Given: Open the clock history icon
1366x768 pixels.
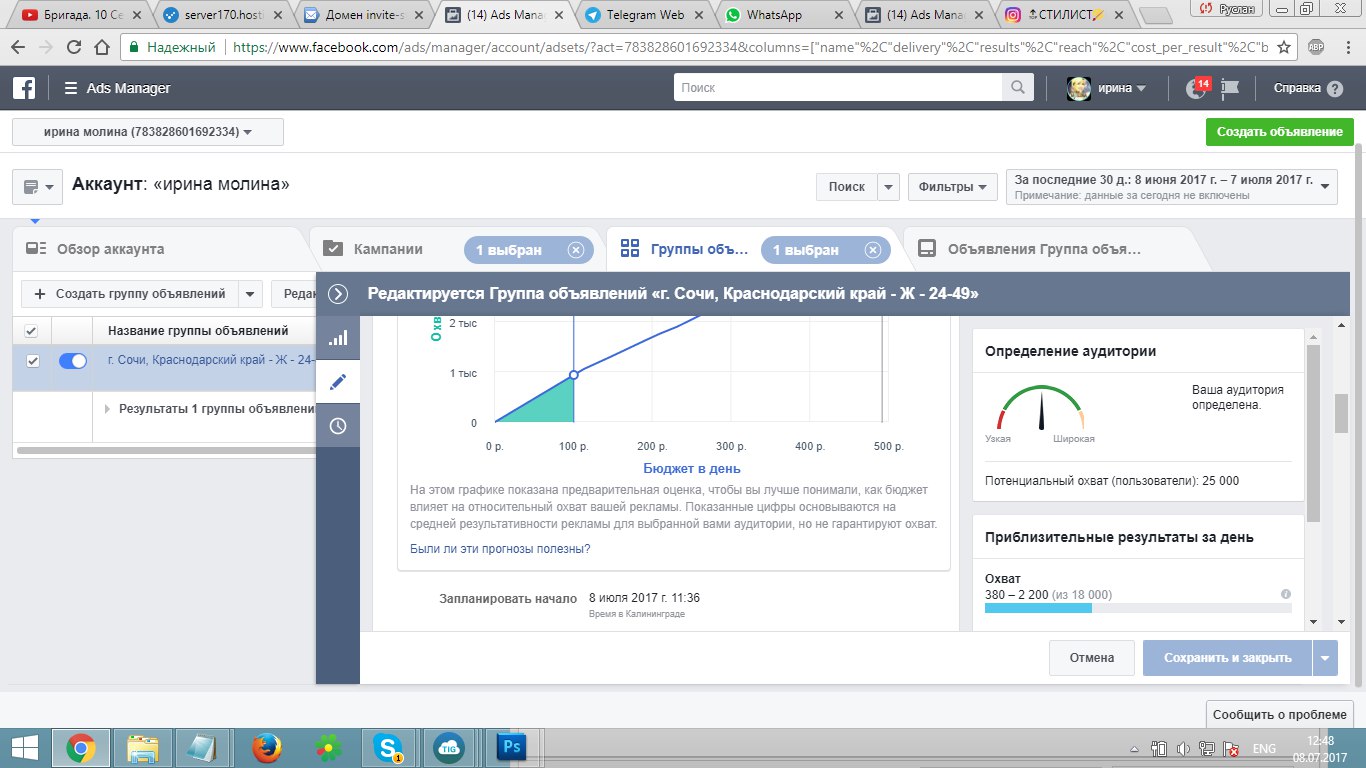Looking at the screenshot, I should click(x=338, y=425).
